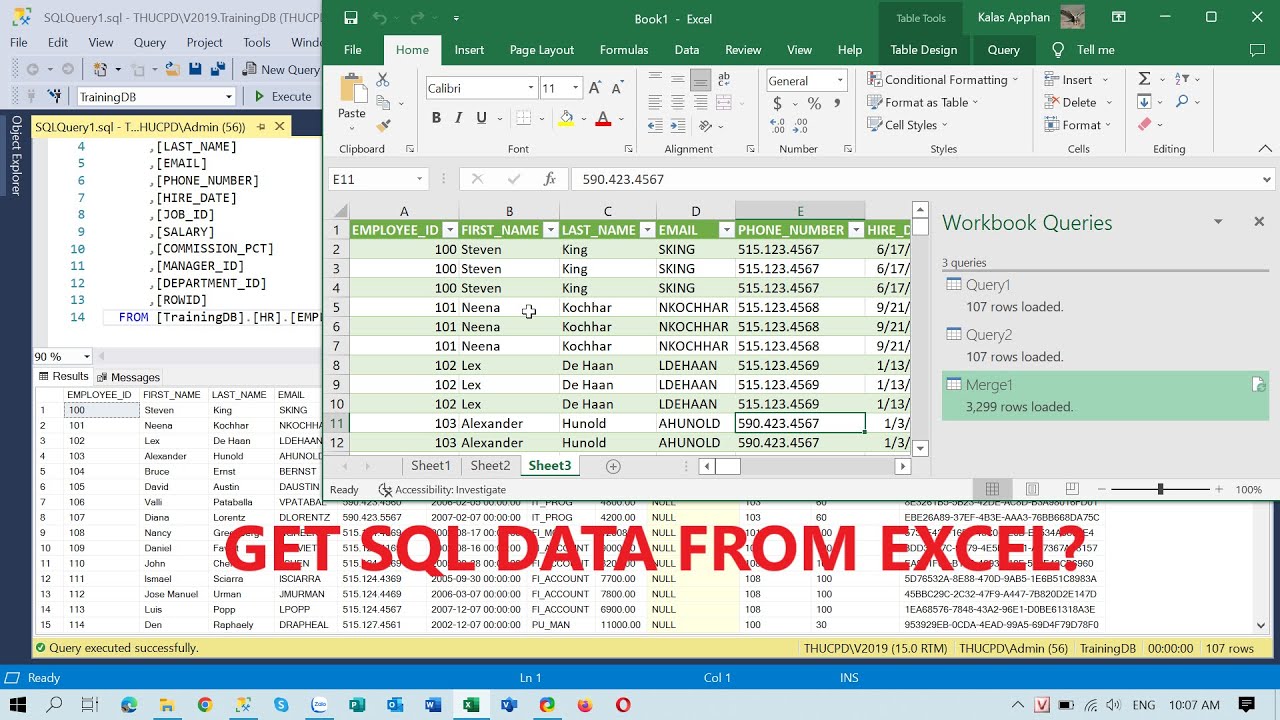Image resolution: width=1280 pixels, height=720 pixels.
Task: Click the Windows Start button
Action: [17, 705]
